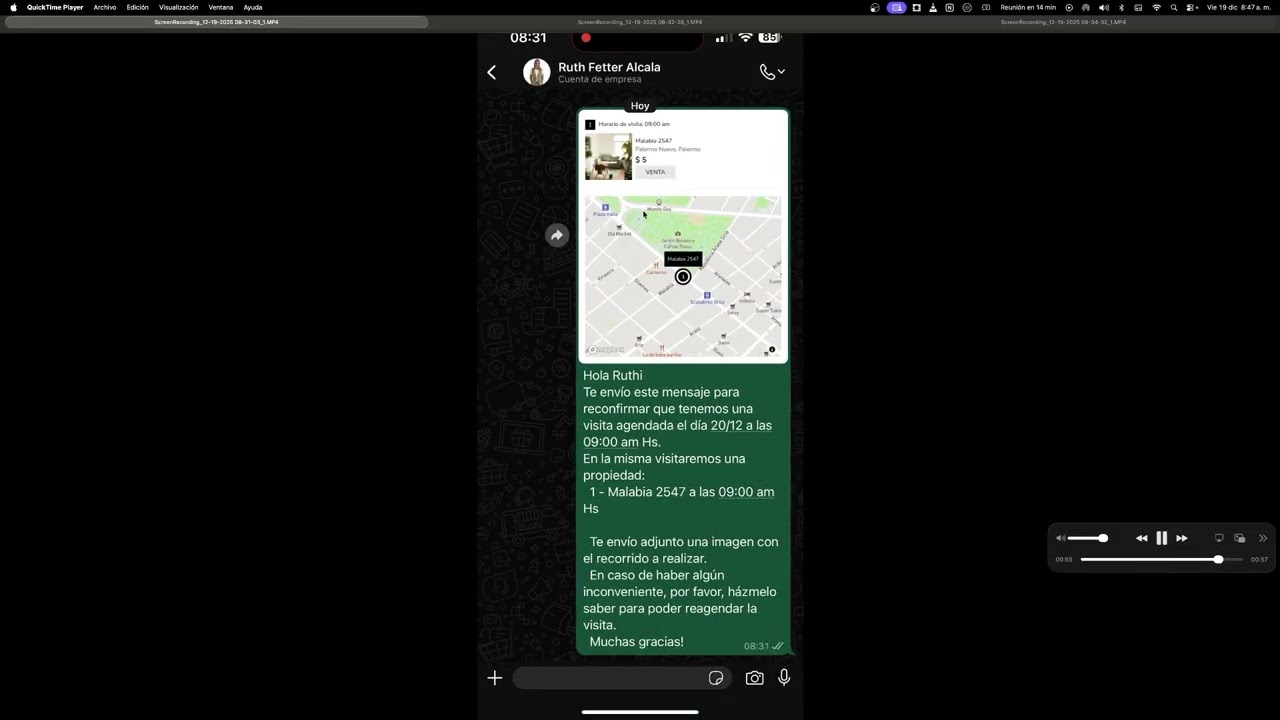Open the sticker picker icon
This screenshot has height=720, width=1280.
coord(716,678)
